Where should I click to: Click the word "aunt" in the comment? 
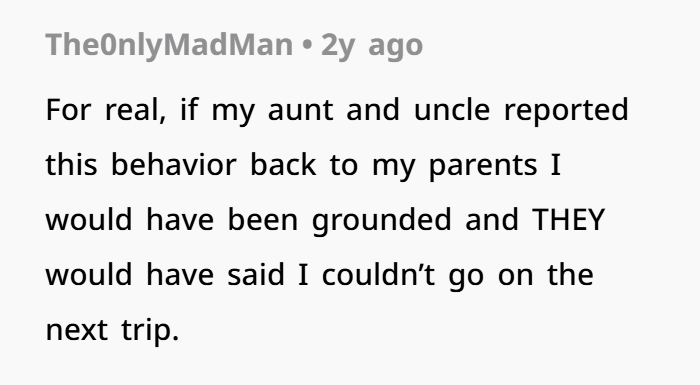[300, 110]
